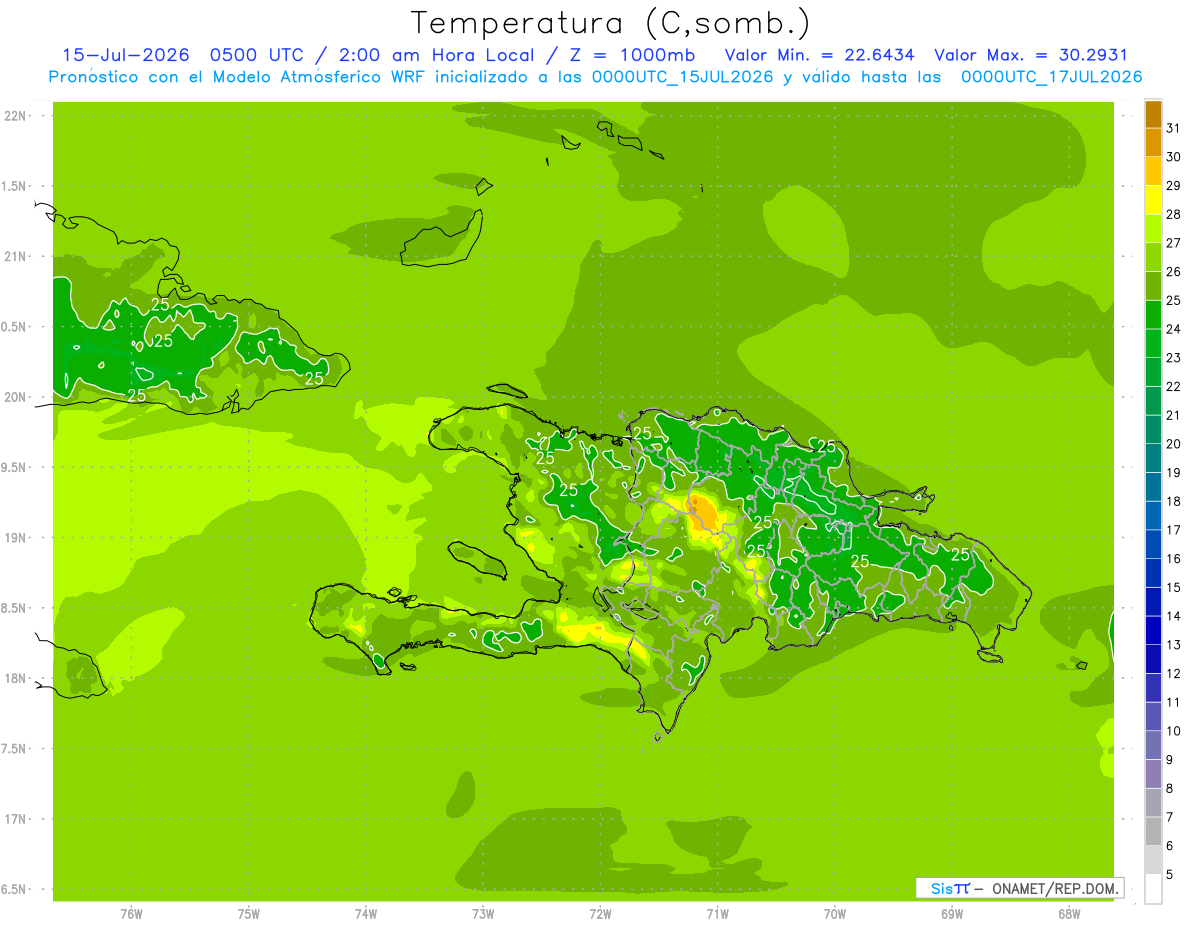Click the color bar label '5'
Image resolution: width=1200 pixels, height=927 pixels.
coord(1170,875)
